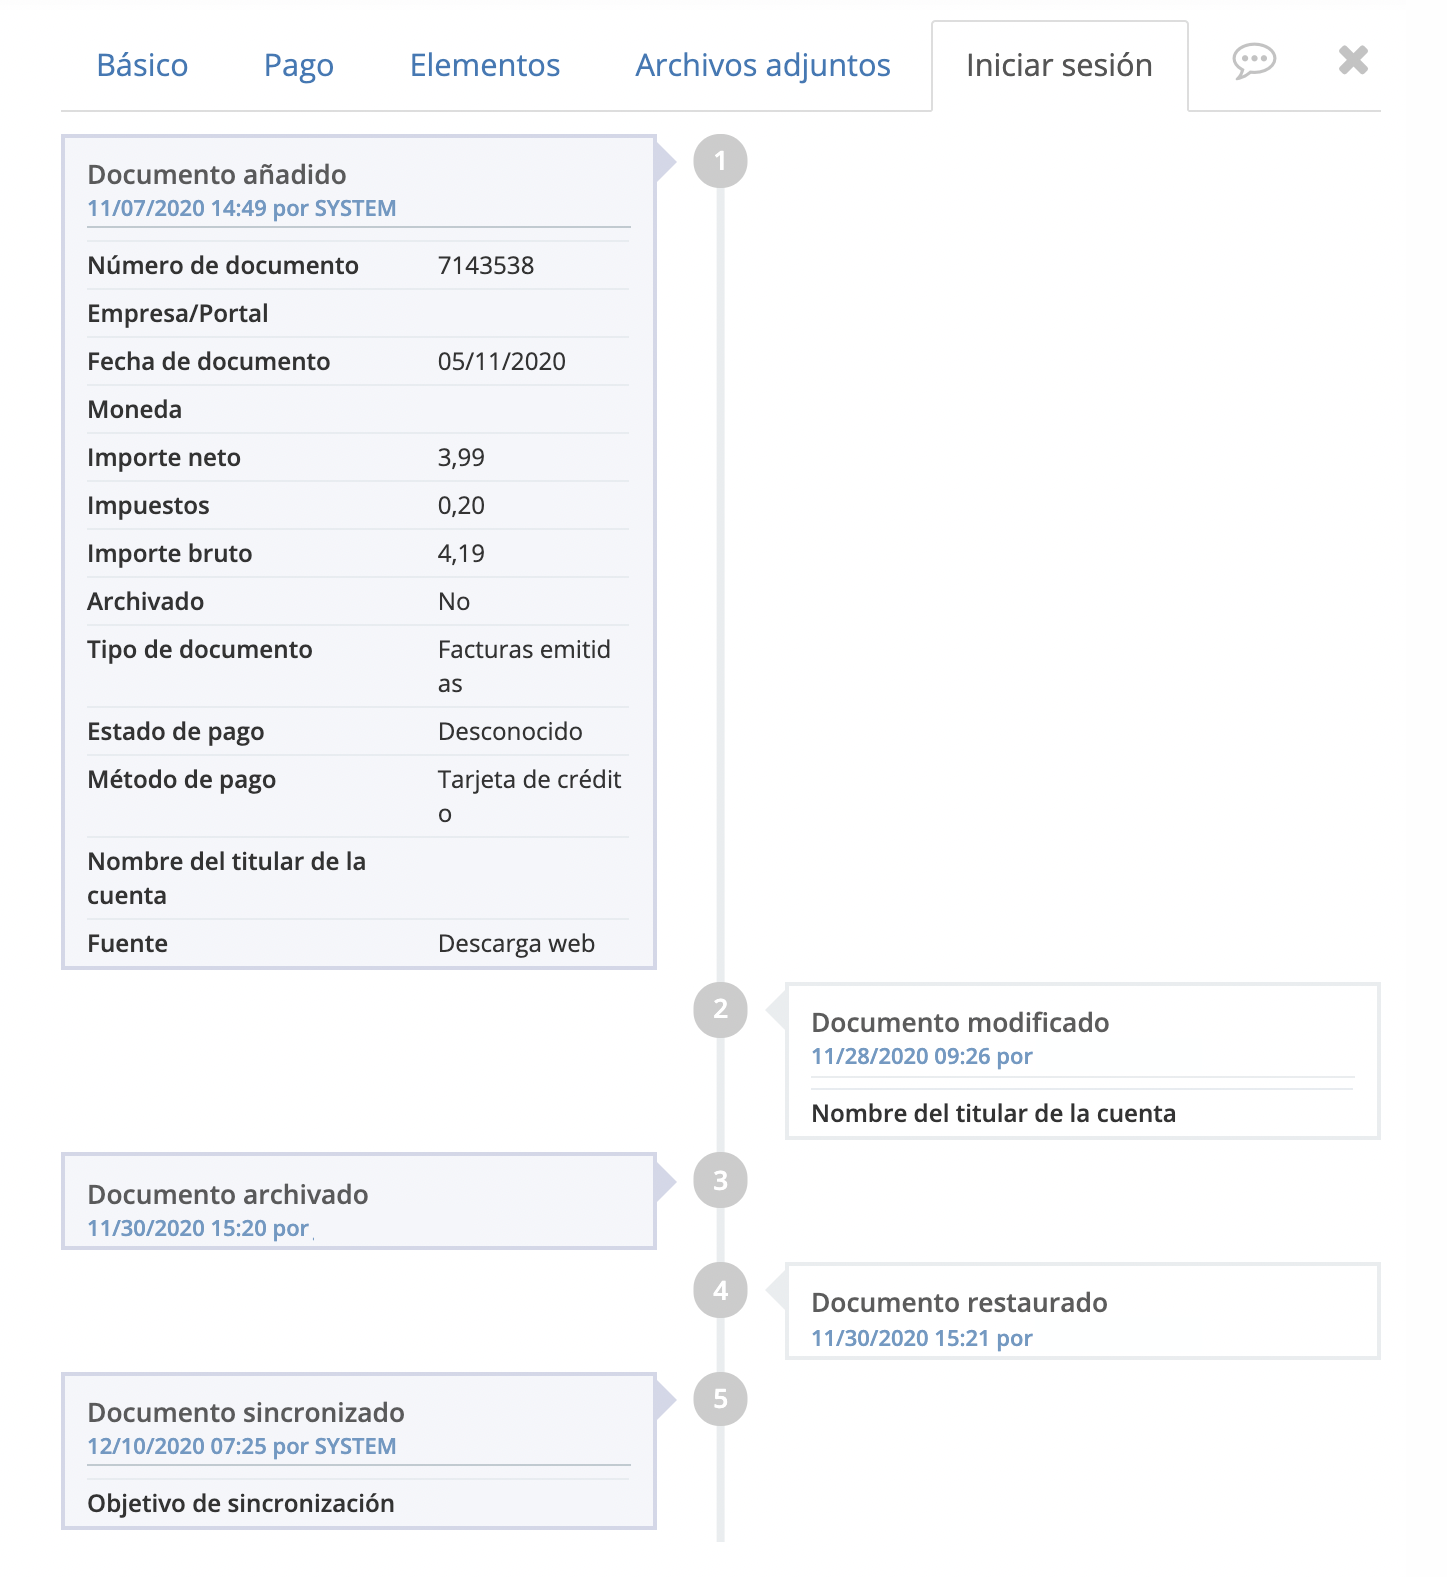Click the 'Importe bruto' label
Image resolution: width=1447 pixels, height=1577 pixels.
tap(170, 554)
